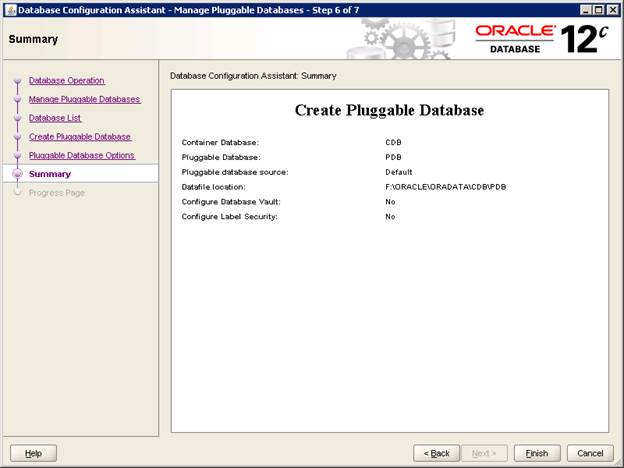
Task: Open Pluggable Database Options step
Action: click(x=82, y=155)
